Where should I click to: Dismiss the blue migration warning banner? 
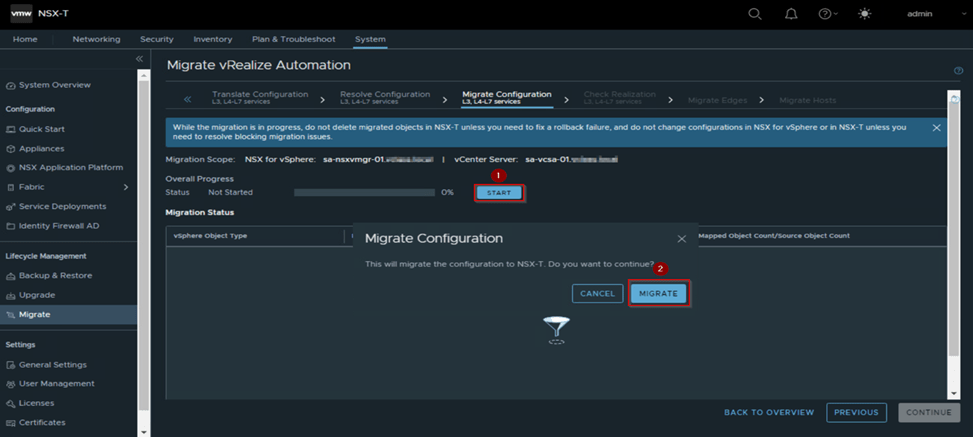point(936,128)
